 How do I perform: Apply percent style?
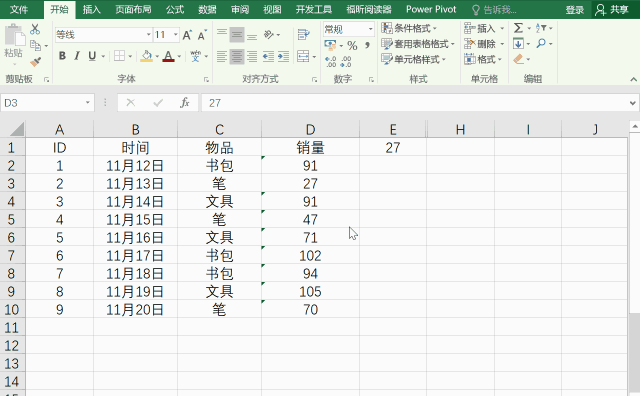tap(352, 45)
